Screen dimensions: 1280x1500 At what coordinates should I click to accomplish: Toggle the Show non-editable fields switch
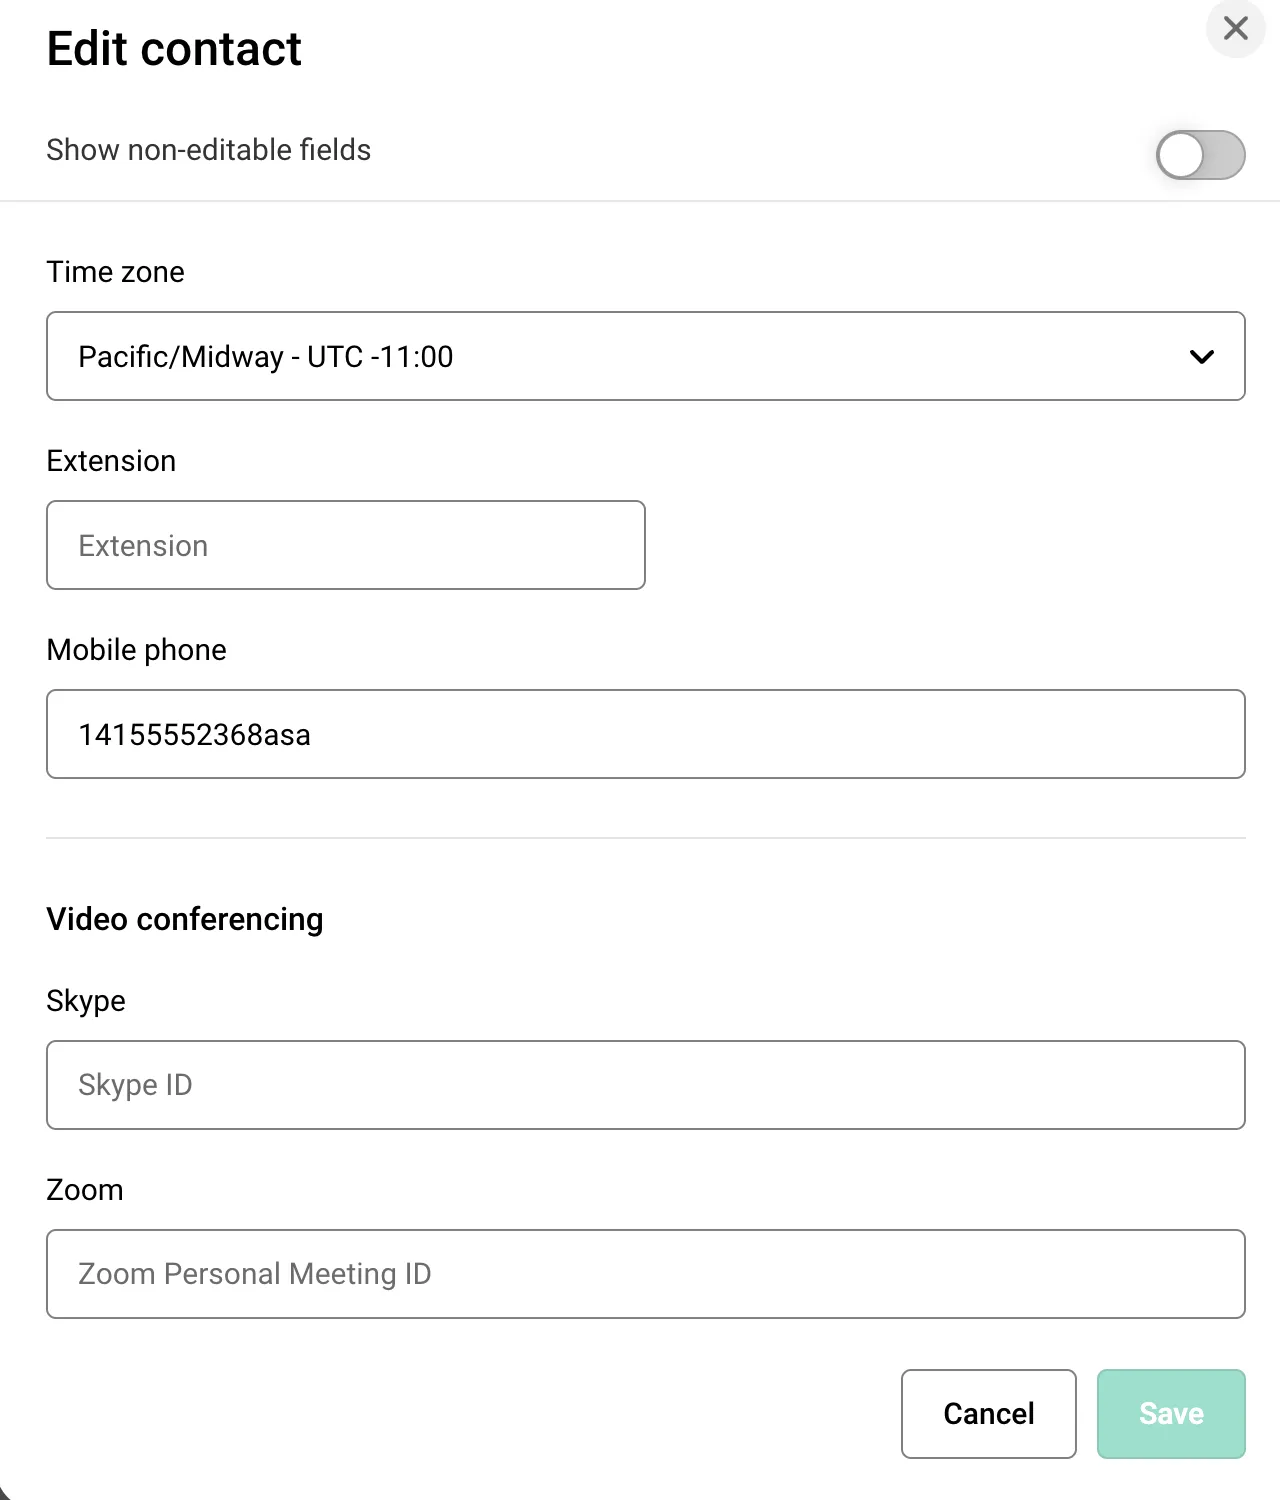click(x=1200, y=155)
